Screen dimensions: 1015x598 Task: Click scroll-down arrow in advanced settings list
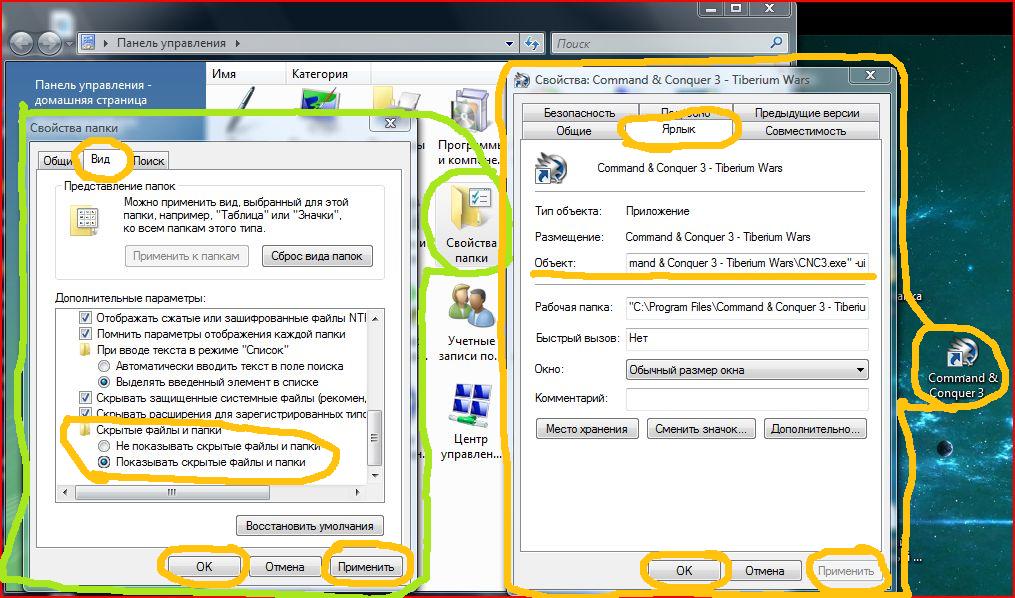pyautogui.click(x=375, y=476)
